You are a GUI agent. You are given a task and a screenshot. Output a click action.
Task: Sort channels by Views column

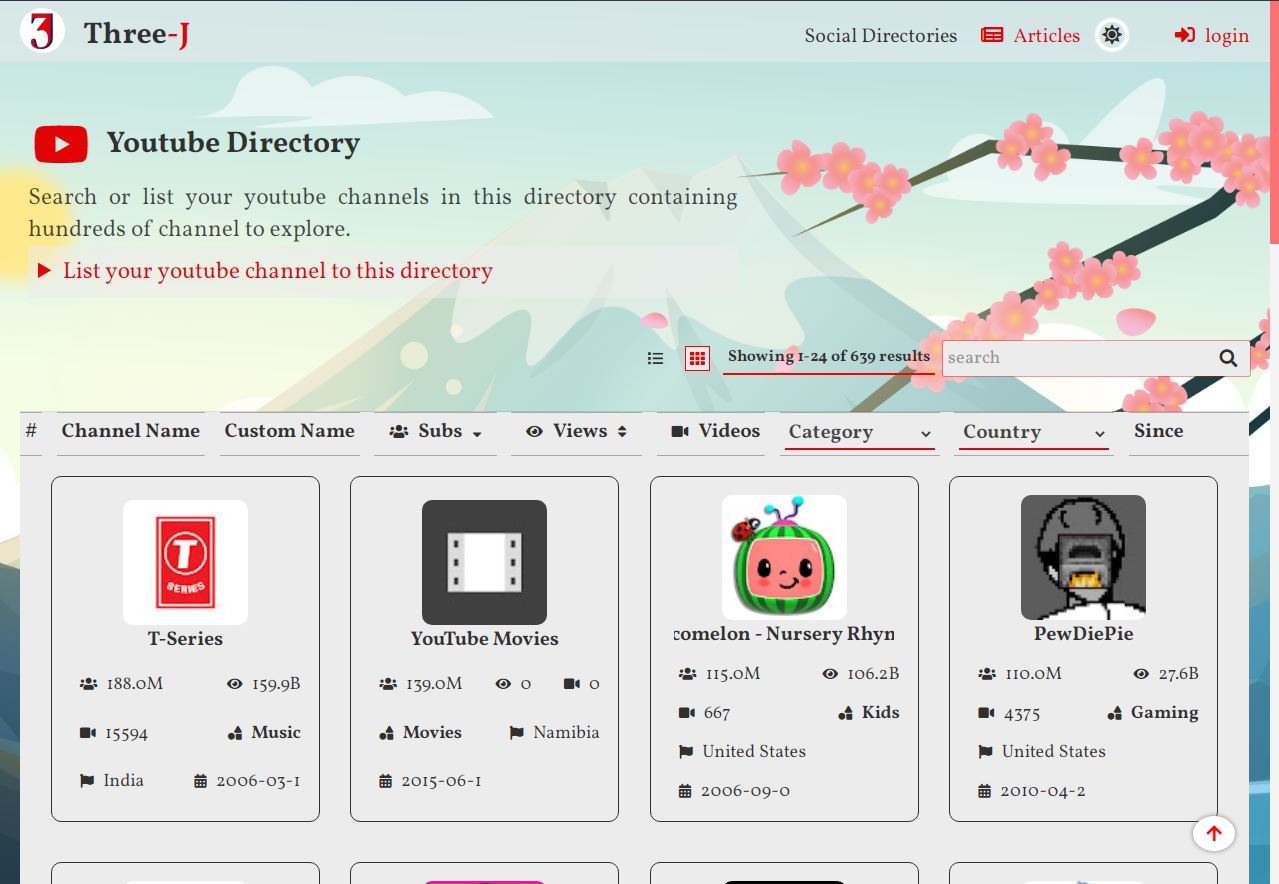point(576,431)
